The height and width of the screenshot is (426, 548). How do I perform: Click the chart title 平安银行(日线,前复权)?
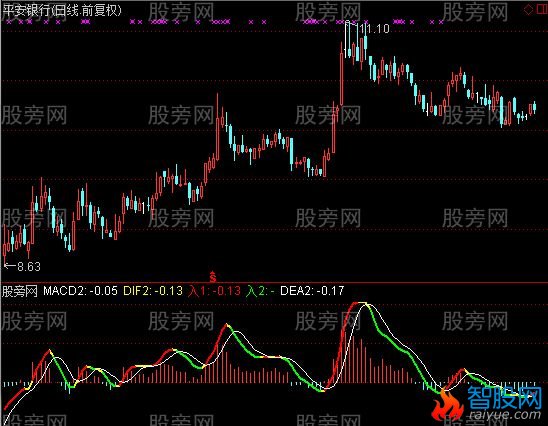point(62,10)
